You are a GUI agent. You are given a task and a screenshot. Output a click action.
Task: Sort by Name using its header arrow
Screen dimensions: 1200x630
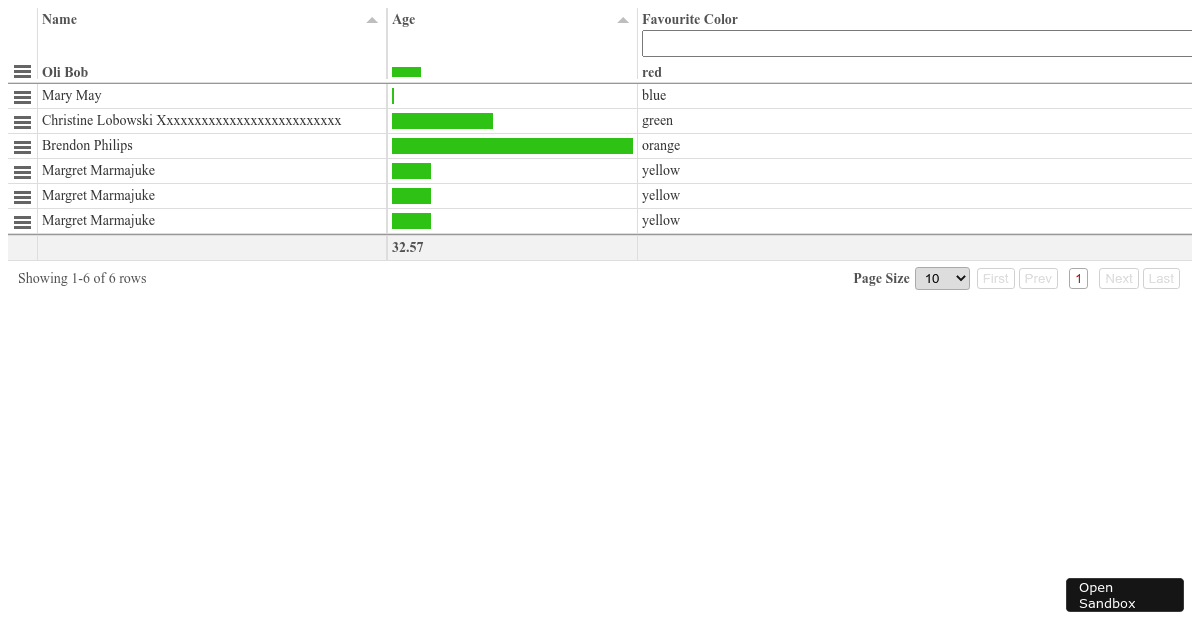[x=372, y=20]
